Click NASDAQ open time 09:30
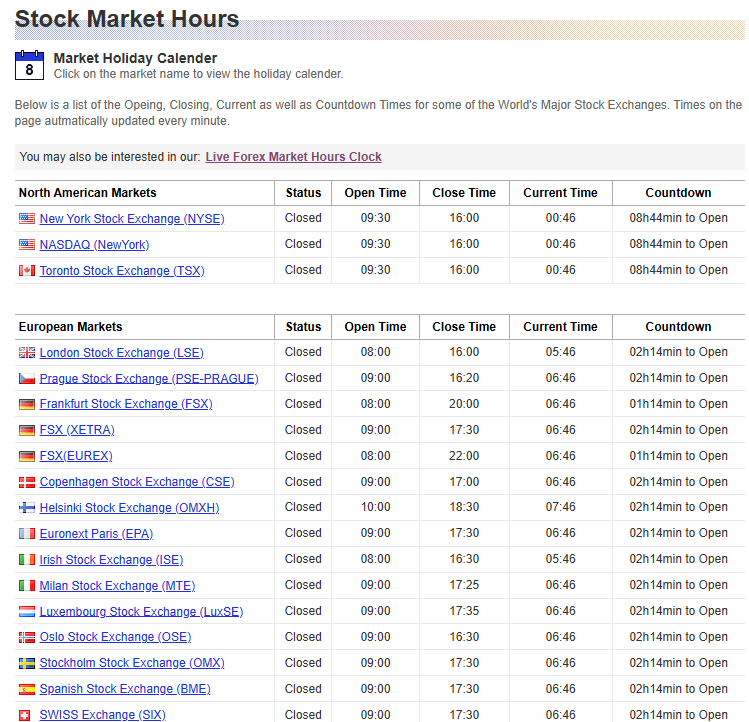This screenshot has width=749, height=722. pyautogui.click(x=375, y=244)
